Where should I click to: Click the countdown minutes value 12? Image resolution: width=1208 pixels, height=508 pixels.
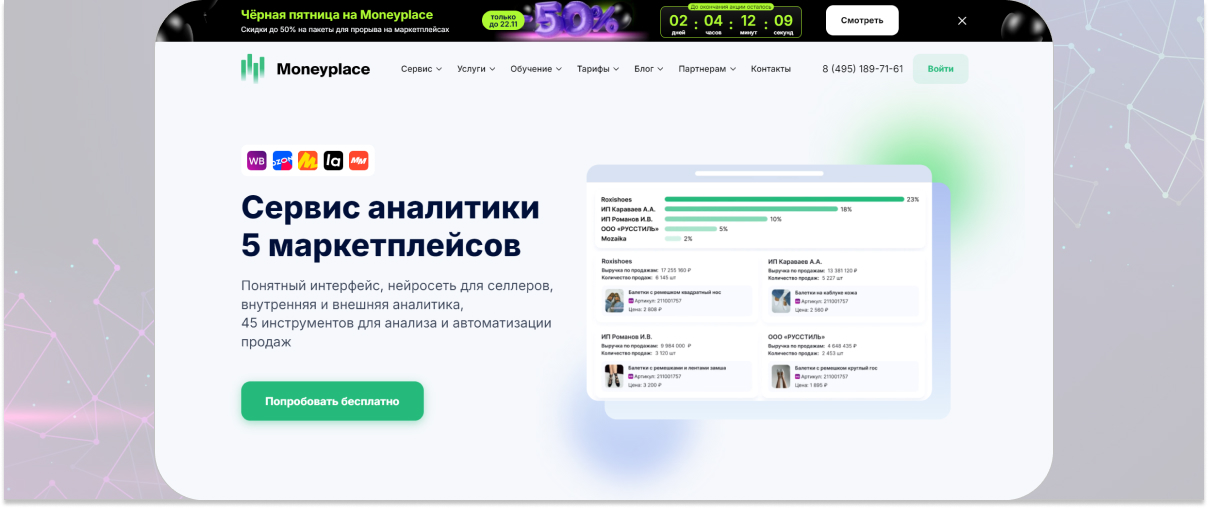[x=748, y=20]
